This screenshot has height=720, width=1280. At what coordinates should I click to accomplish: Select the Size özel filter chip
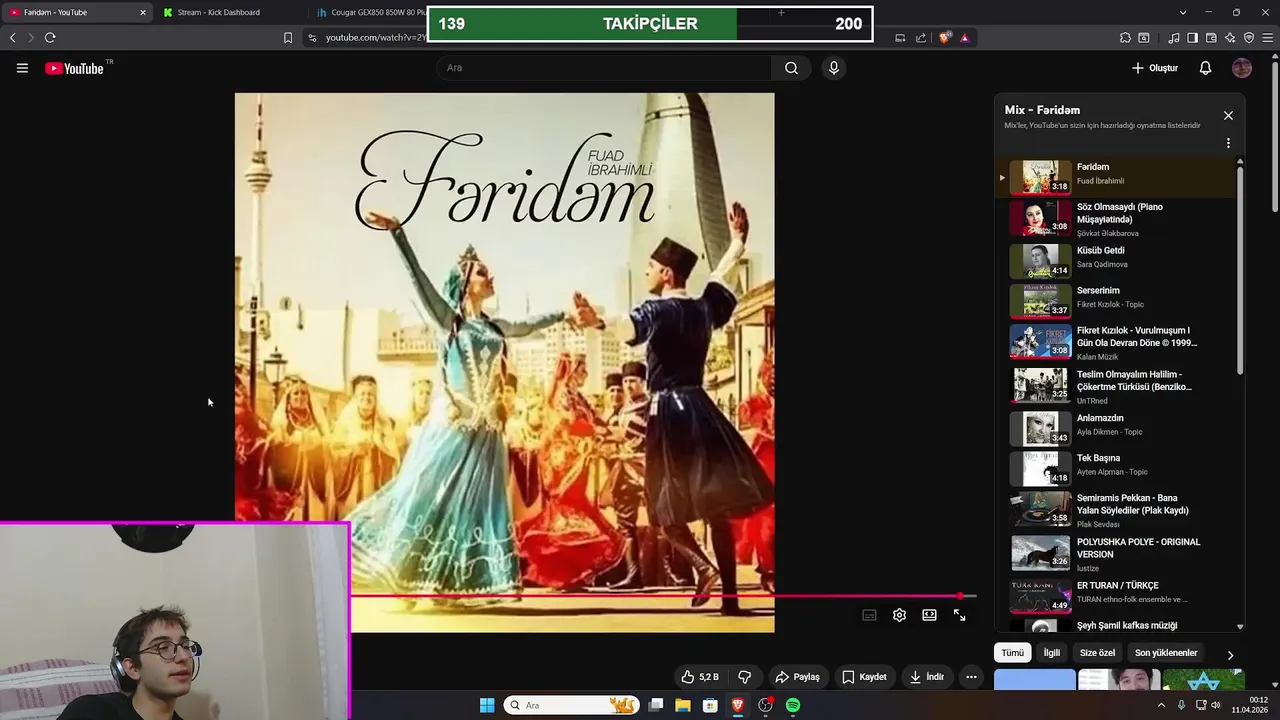1097,653
